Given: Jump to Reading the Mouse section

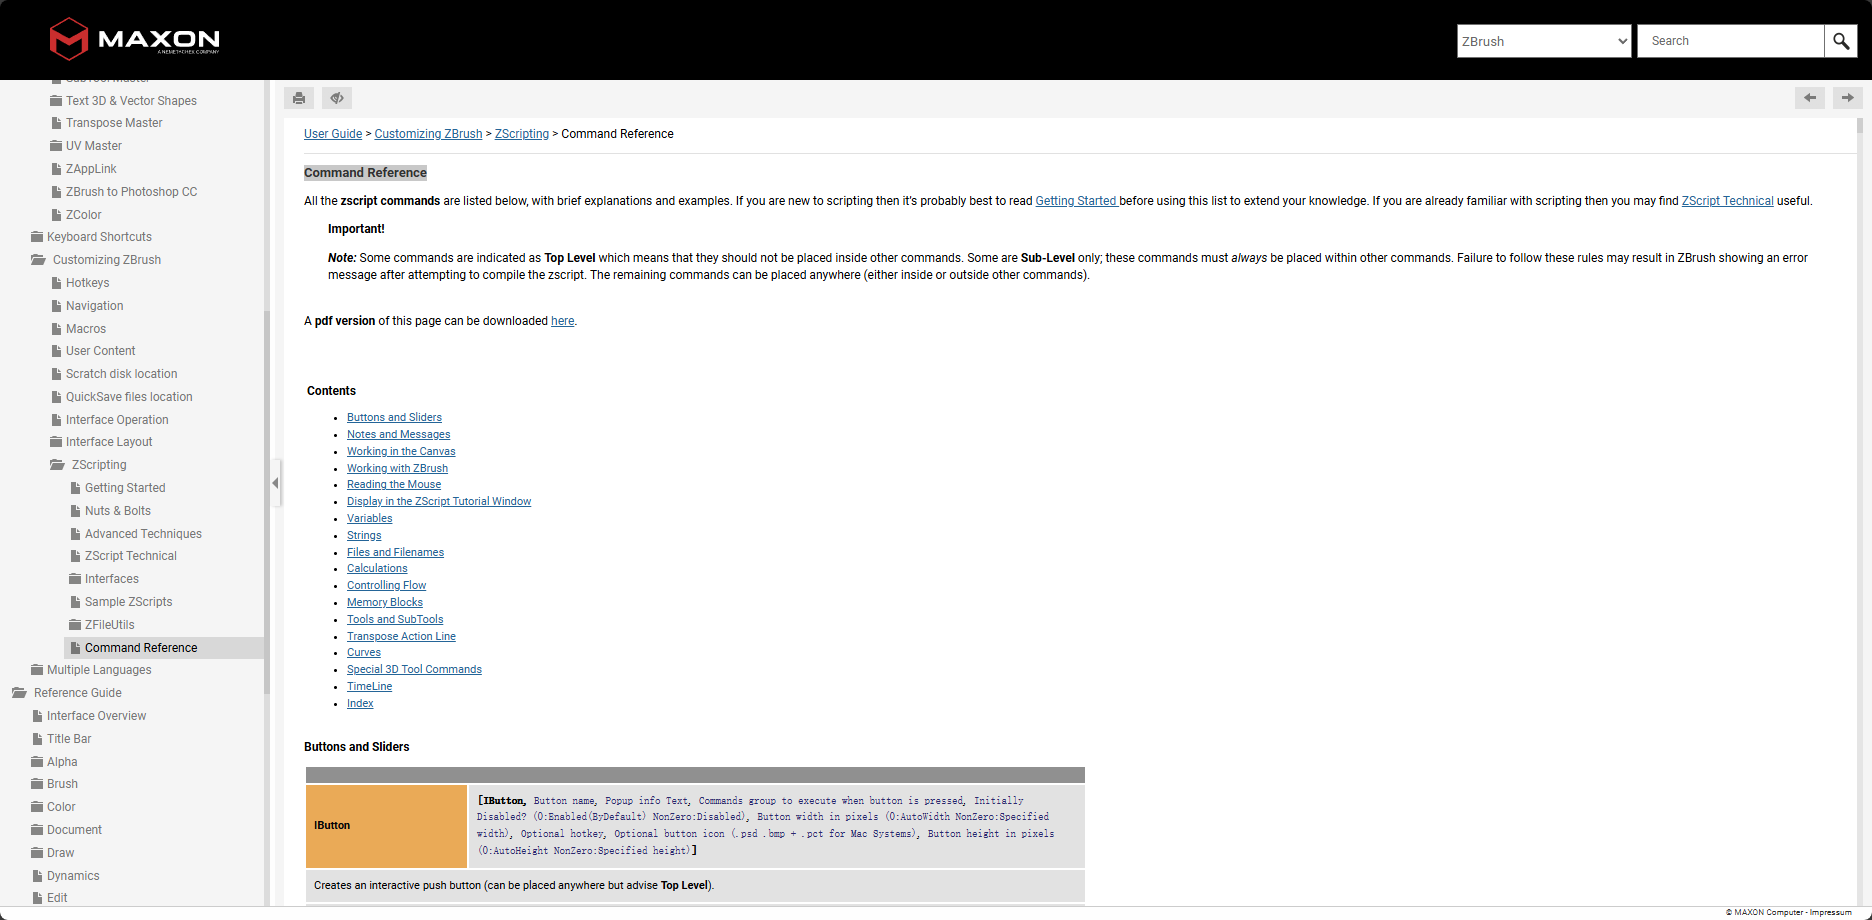Looking at the screenshot, I should [394, 485].
